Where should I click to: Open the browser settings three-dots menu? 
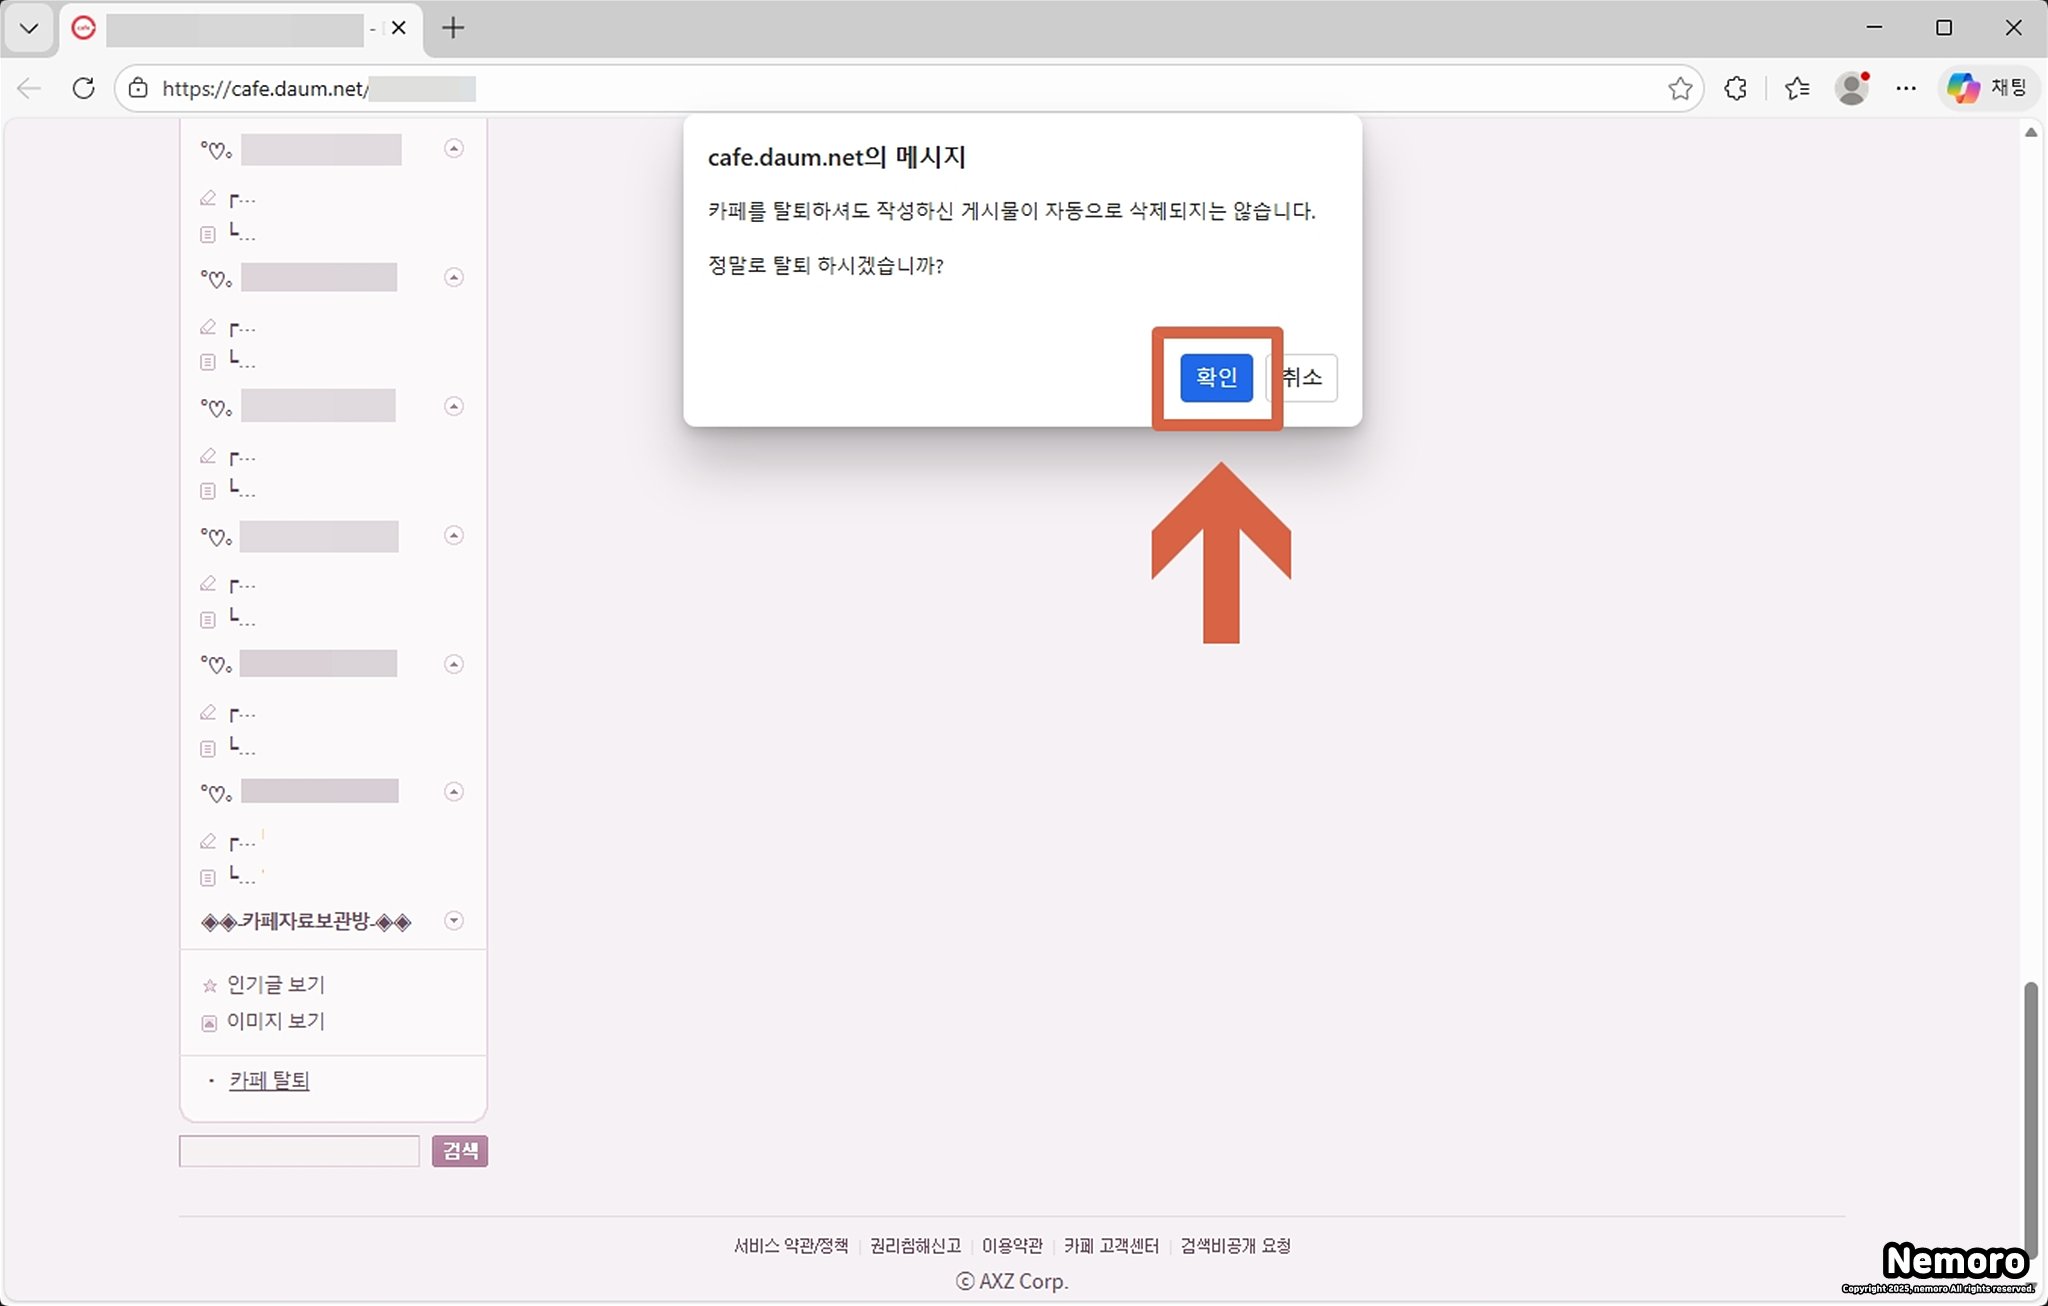pyautogui.click(x=1906, y=88)
